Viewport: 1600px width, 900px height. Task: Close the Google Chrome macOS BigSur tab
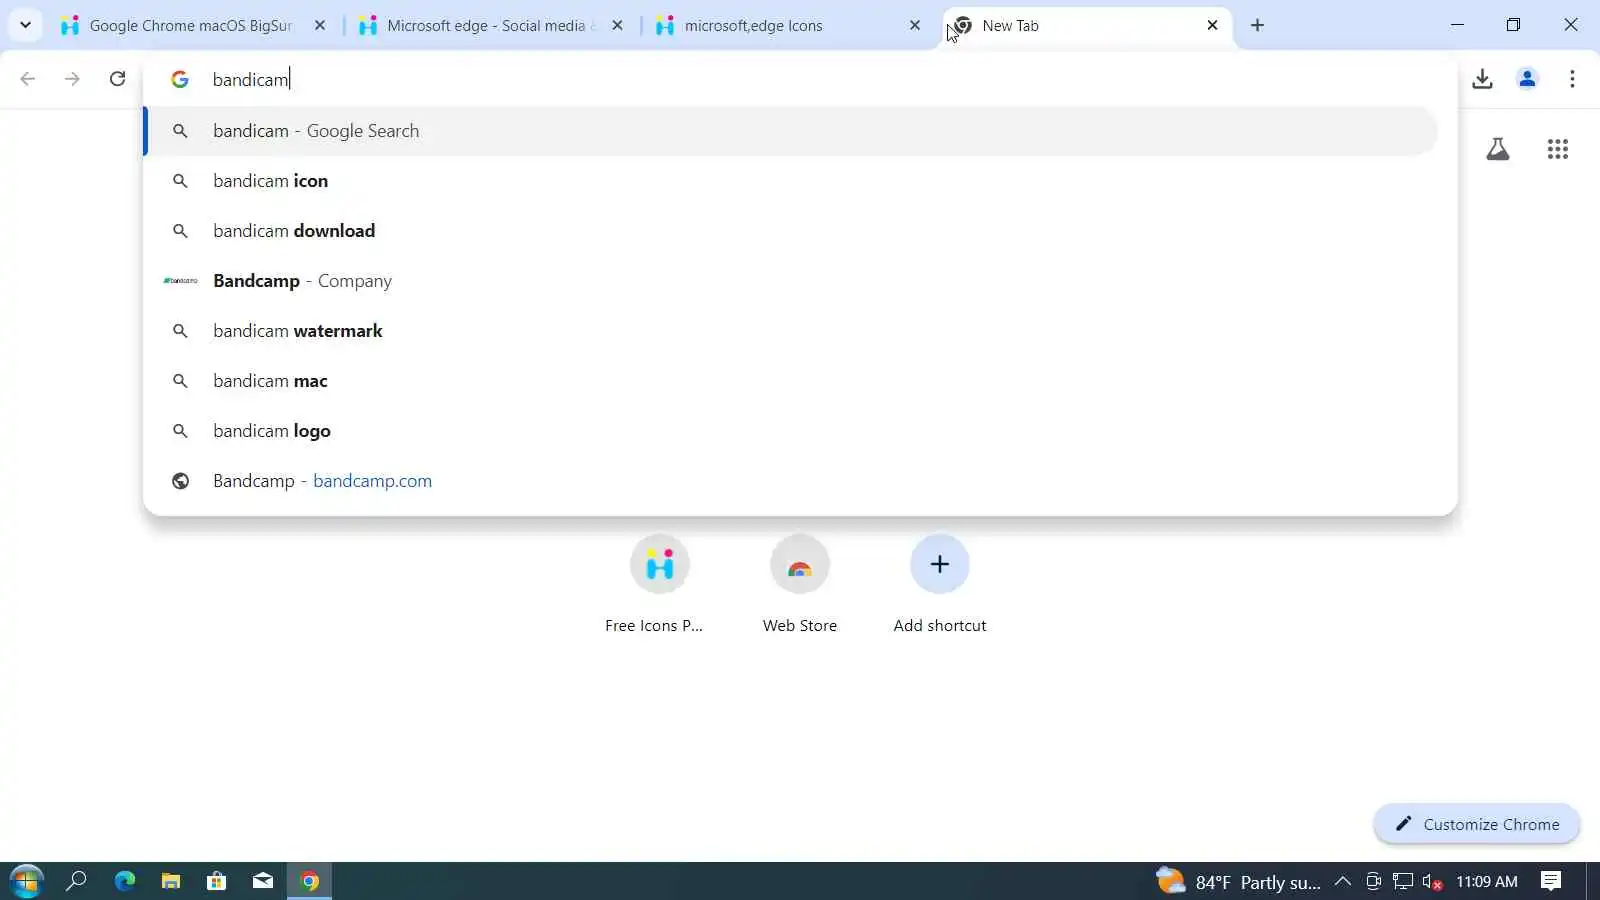coord(320,26)
